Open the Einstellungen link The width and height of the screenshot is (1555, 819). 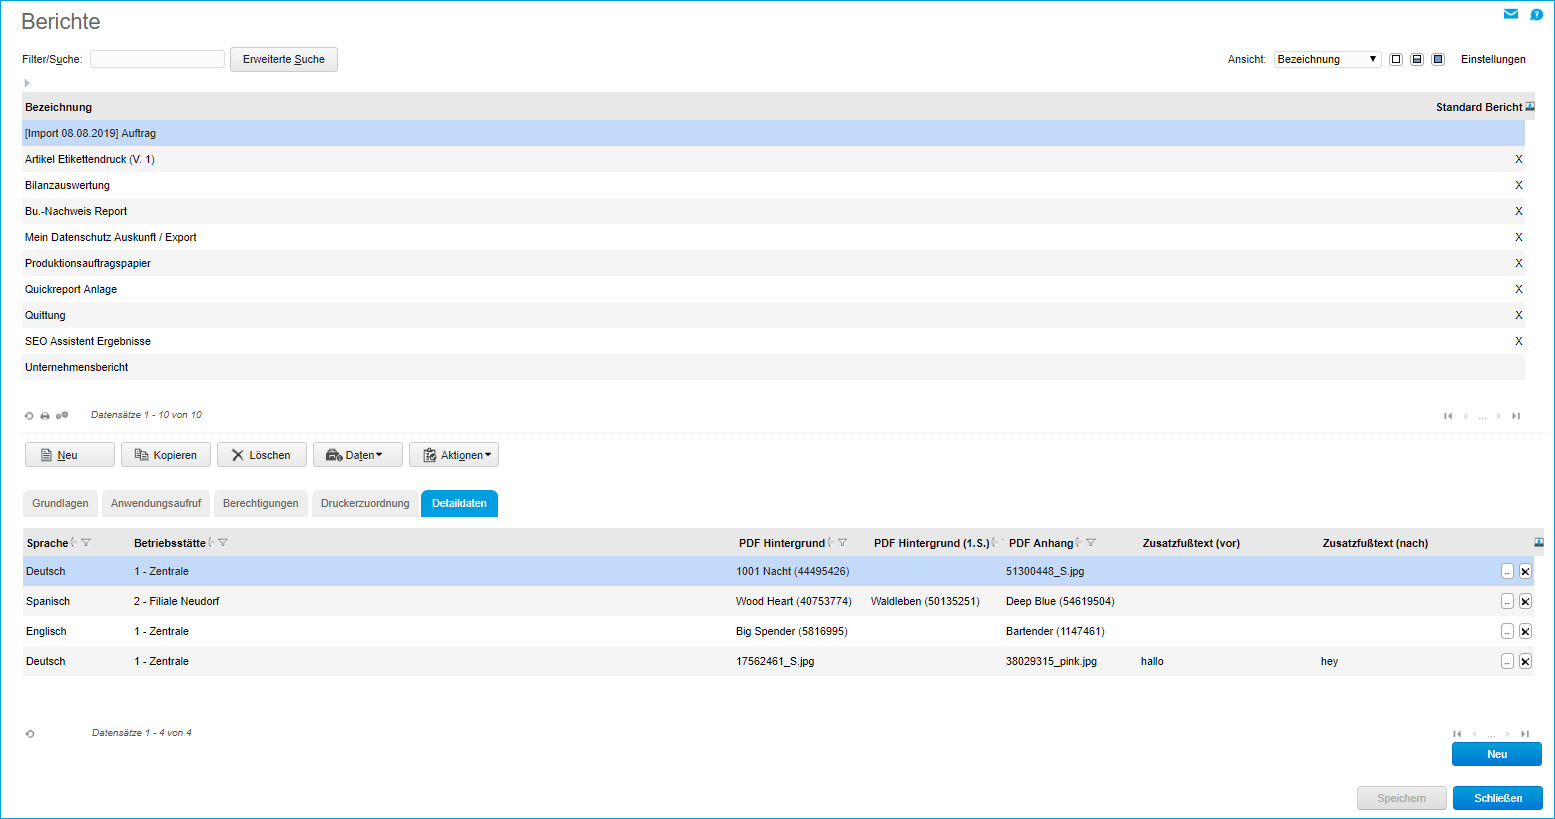(1493, 59)
